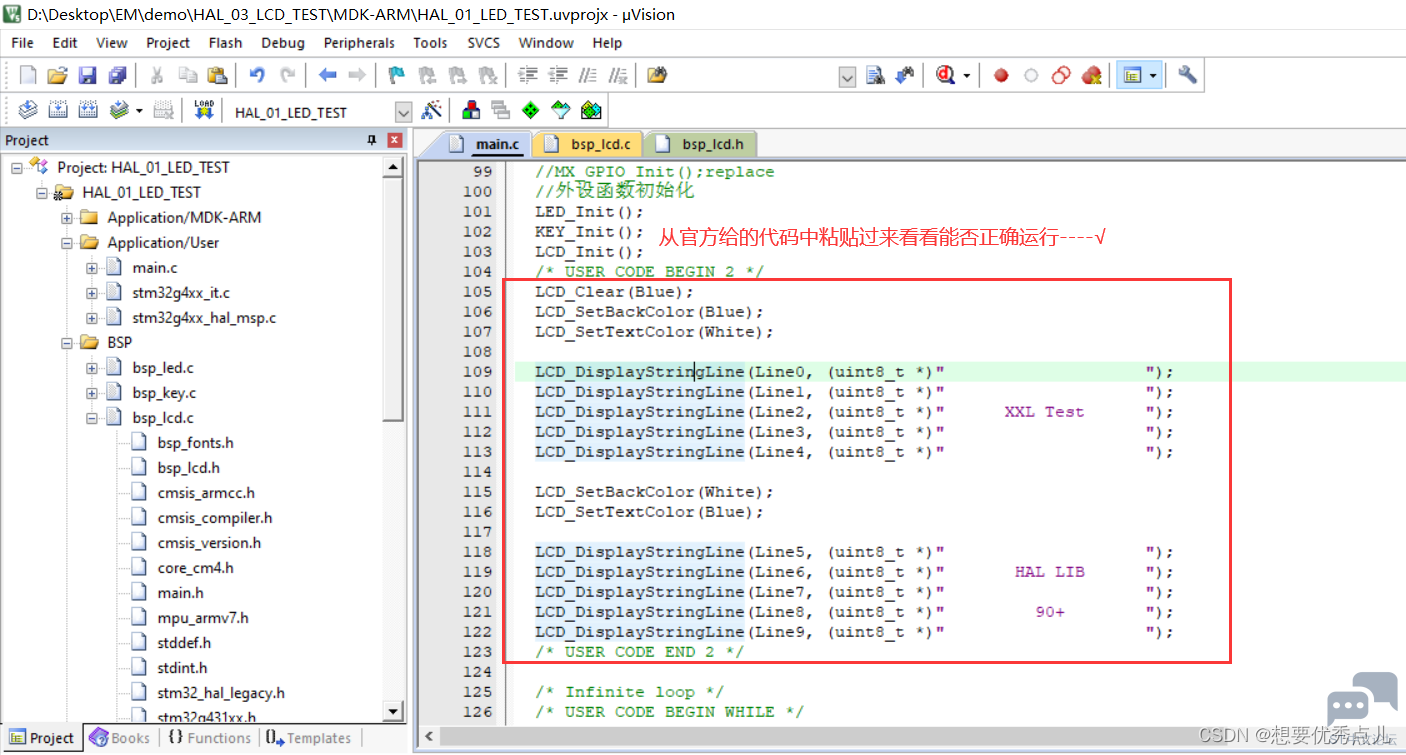Open the File menu

click(x=22, y=43)
